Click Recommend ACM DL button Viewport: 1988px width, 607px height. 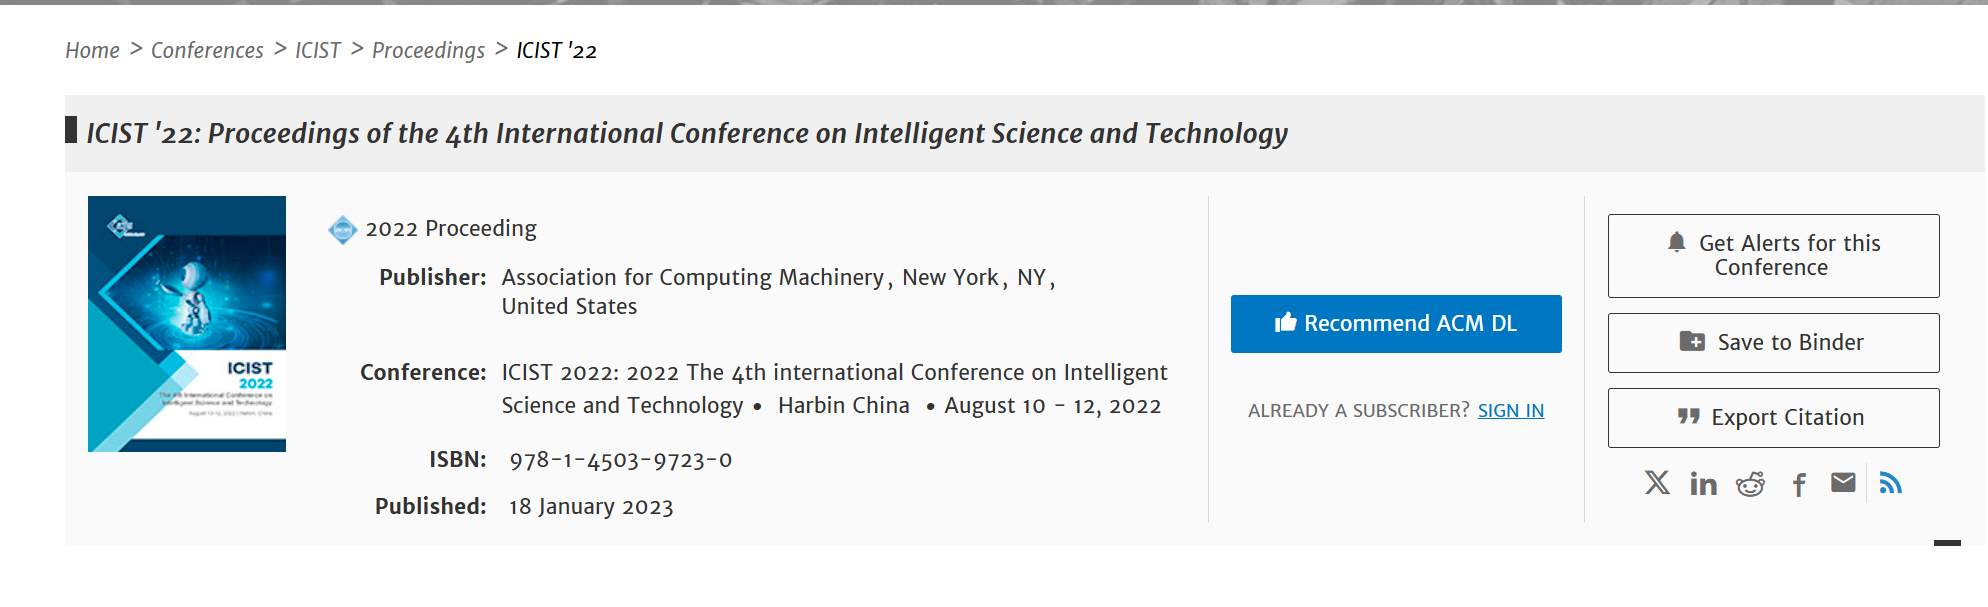[x=1396, y=324]
